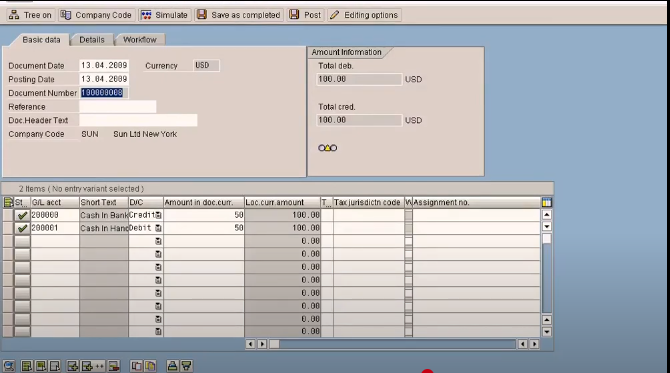Click the Tree on toolbar button

30,15
